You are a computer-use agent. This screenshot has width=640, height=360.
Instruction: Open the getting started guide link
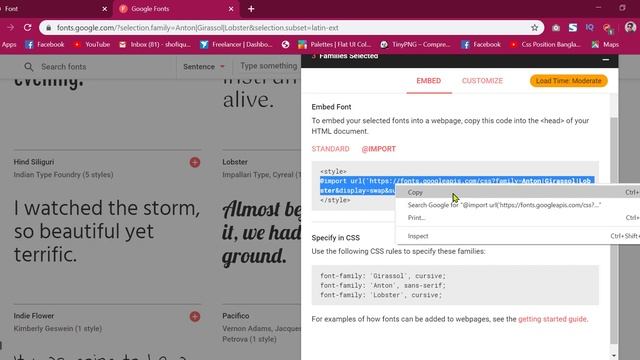point(552,319)
